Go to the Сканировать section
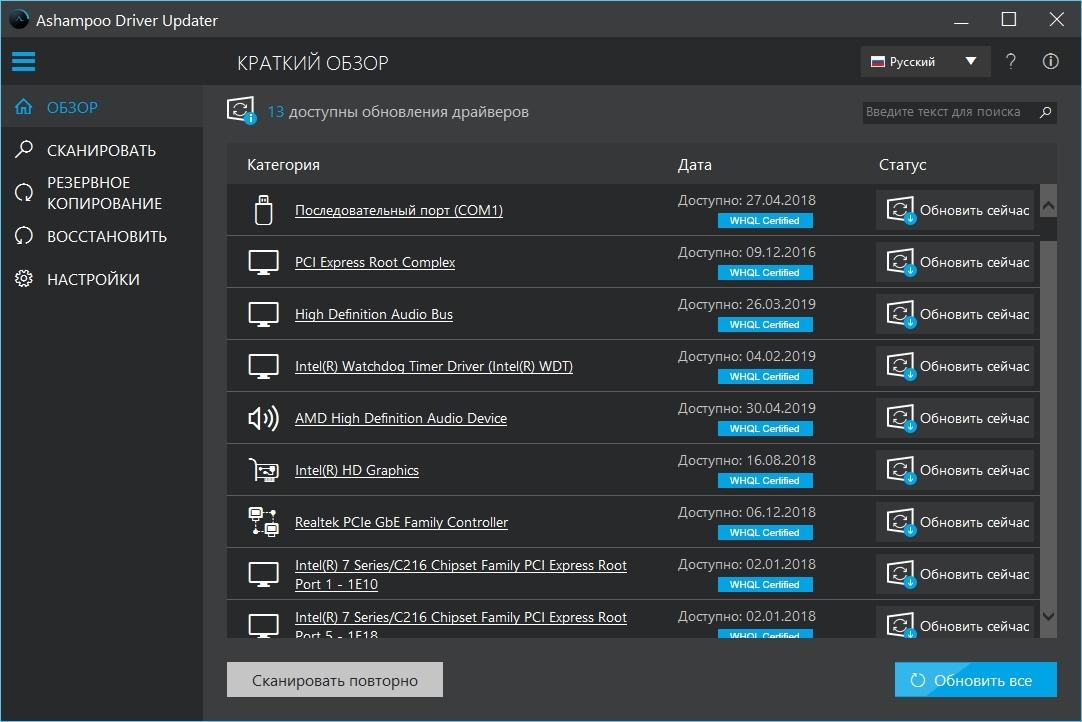1082x722 pixels. coord(101,151)
